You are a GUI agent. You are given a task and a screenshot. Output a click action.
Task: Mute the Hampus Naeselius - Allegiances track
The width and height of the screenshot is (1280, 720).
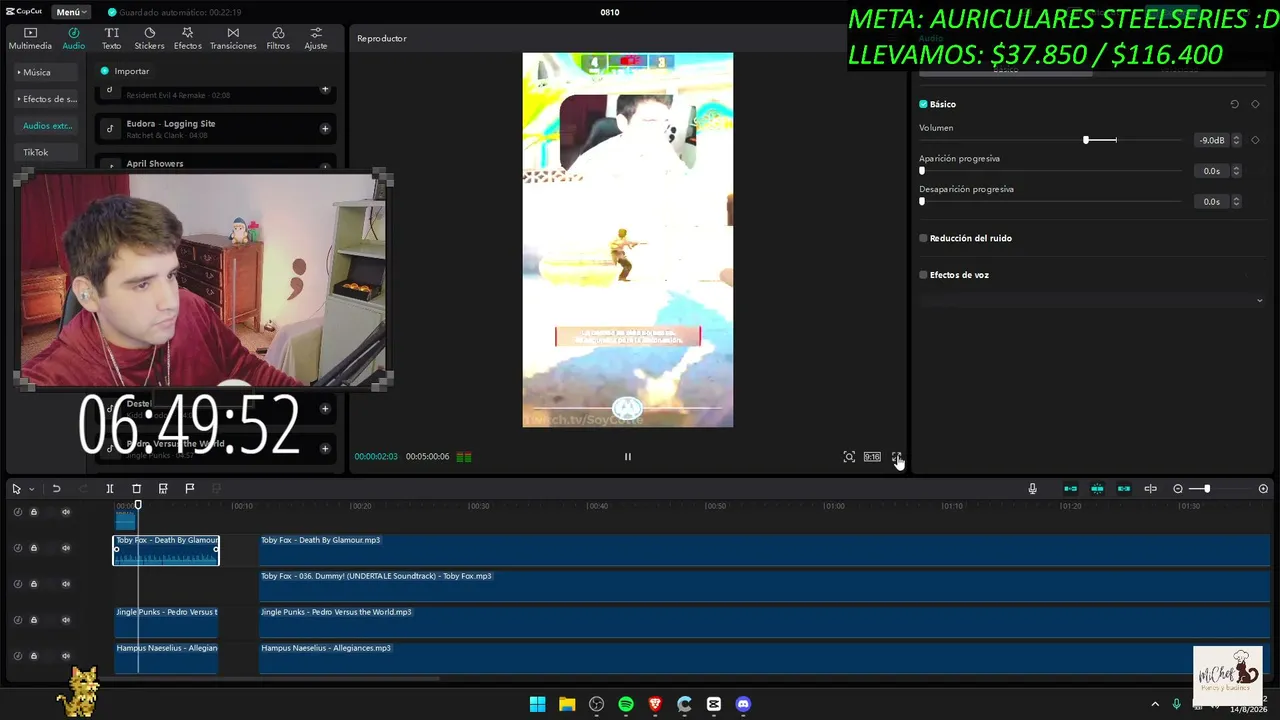(x=66, y=656)
